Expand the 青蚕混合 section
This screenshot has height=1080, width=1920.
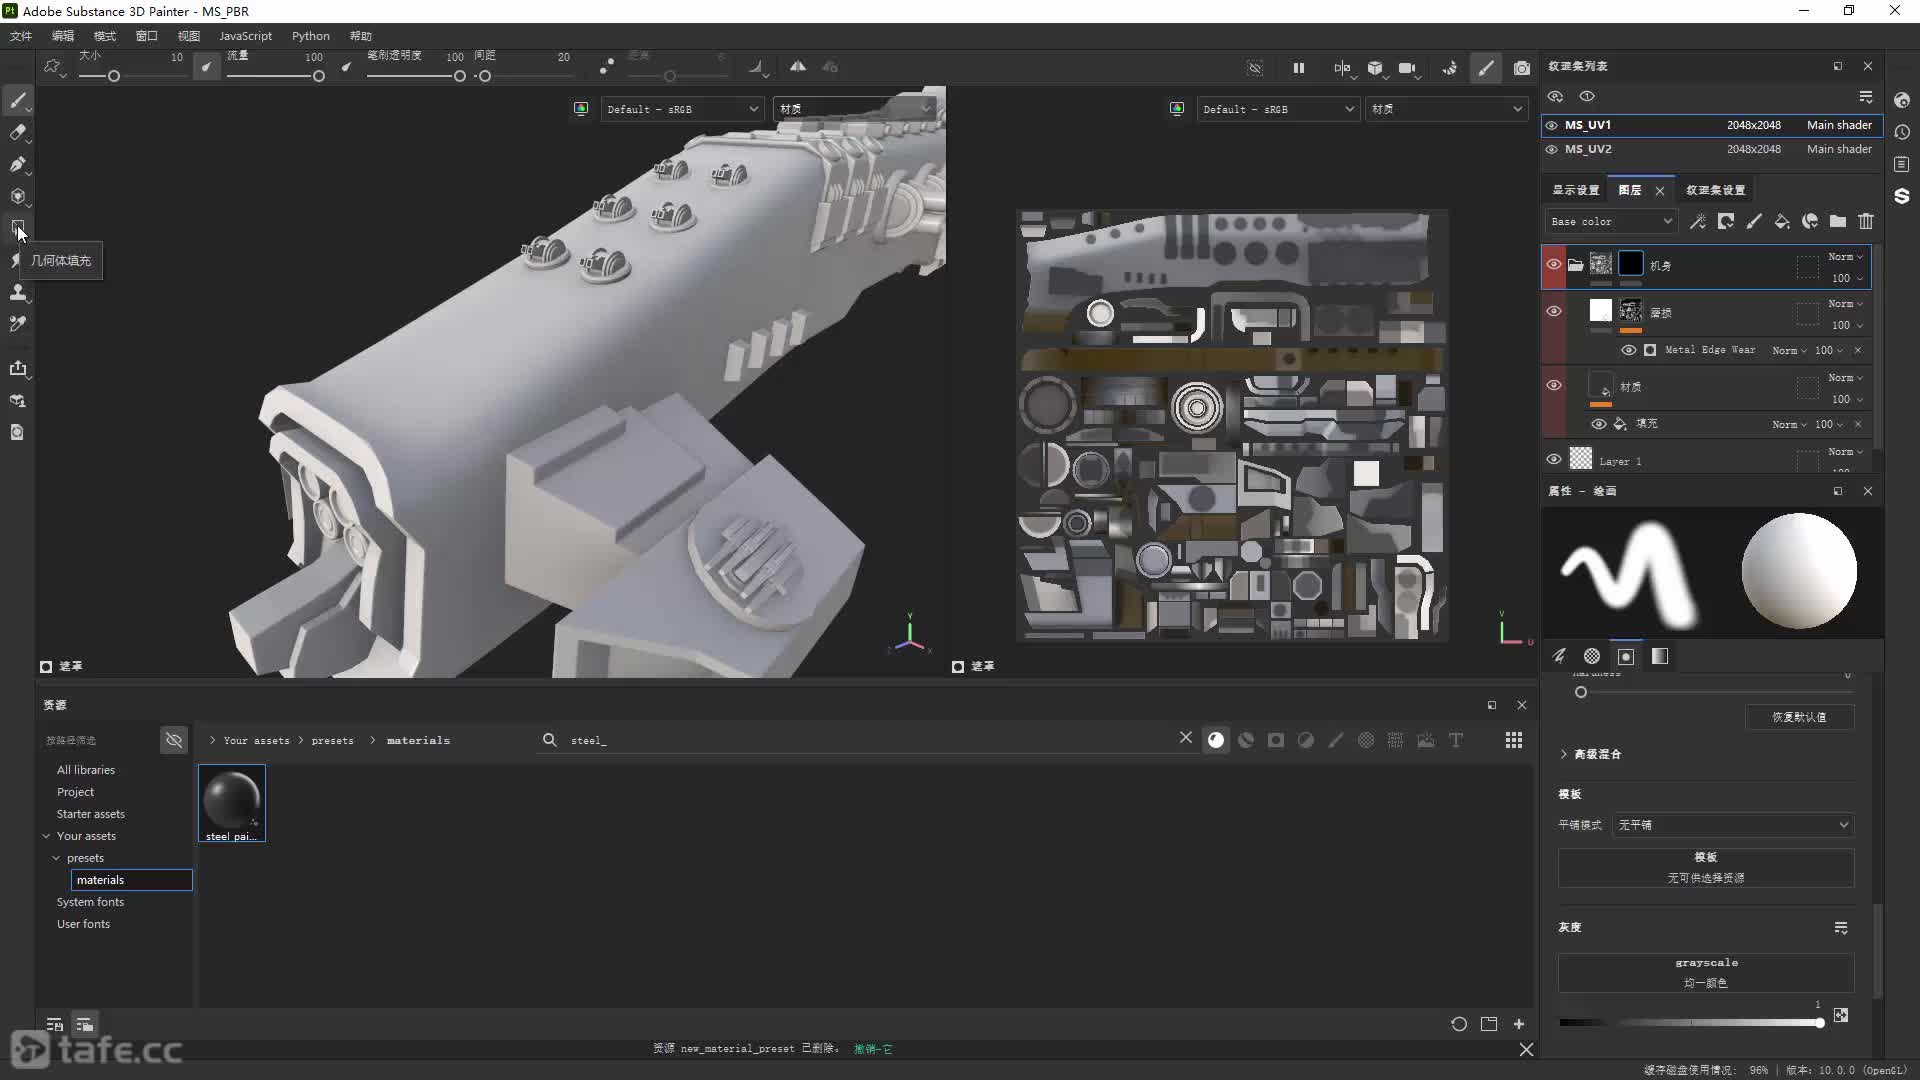point(1591,754)
